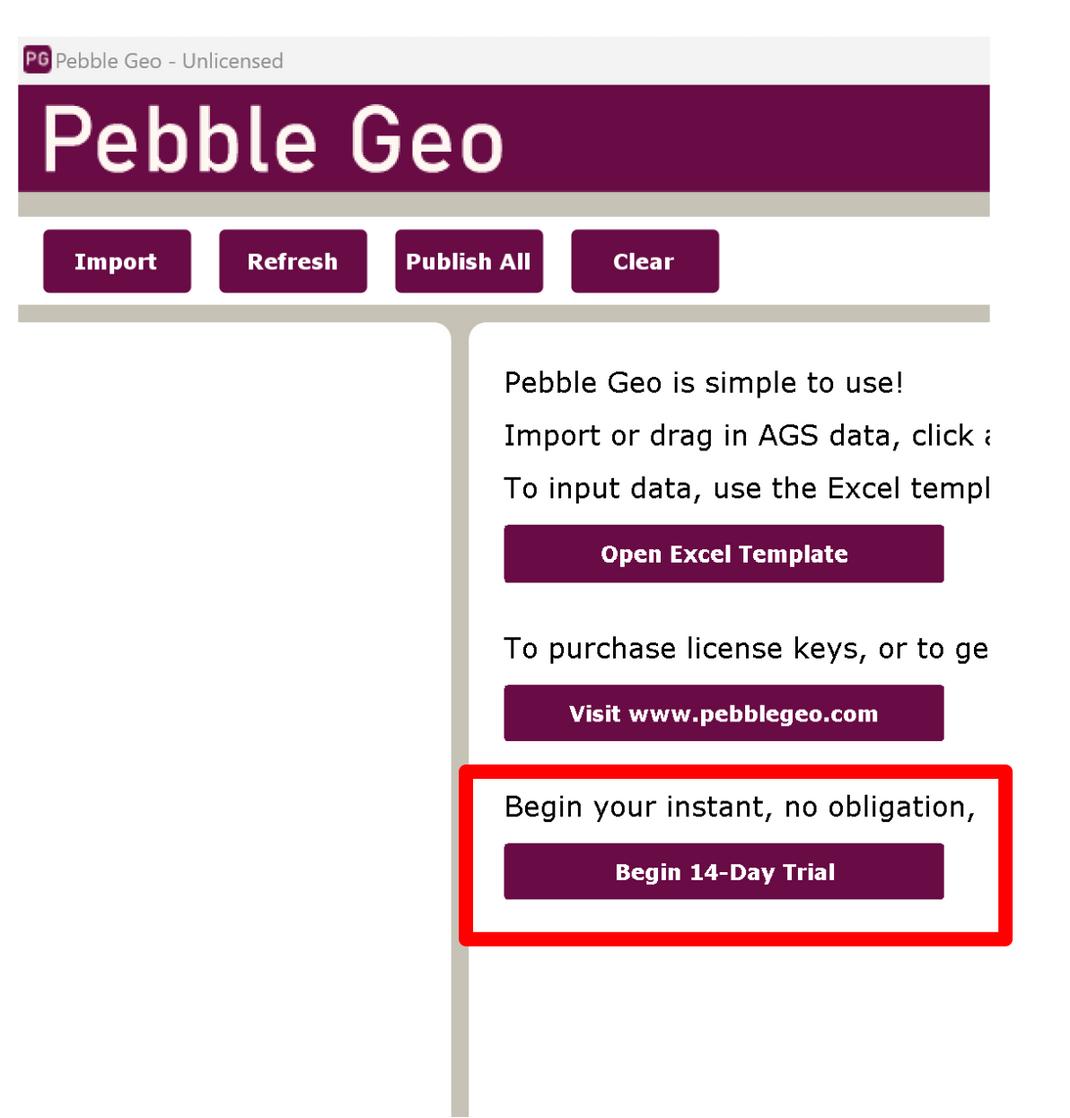Click Publish All to publish data
The height and width of the screenshot is (1118, 1070).
point(468,261)
